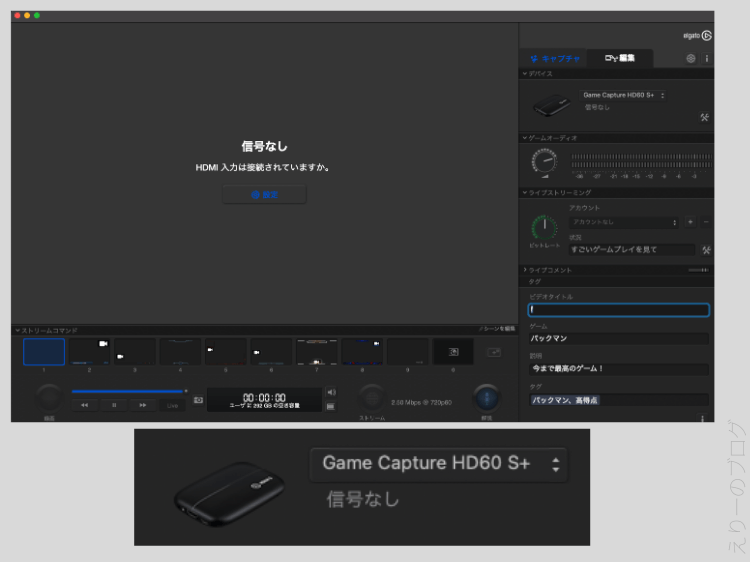This screenshot has width=750, height=562.
Task: Click the fast-forward playback button
Action: [143, 405]
